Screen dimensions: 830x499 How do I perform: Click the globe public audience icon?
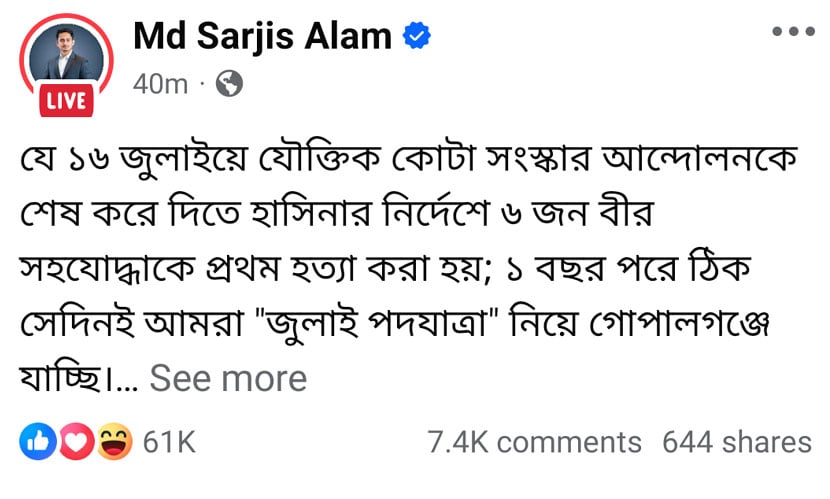[229, 84]
